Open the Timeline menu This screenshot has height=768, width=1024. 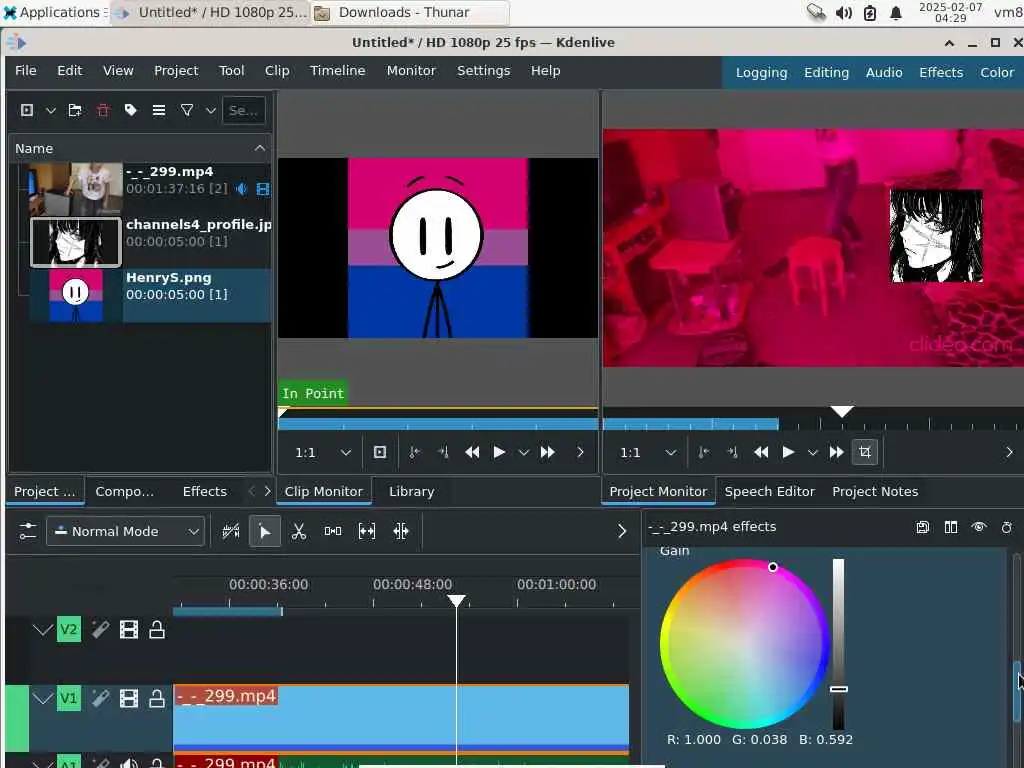(x=338, y=71)
